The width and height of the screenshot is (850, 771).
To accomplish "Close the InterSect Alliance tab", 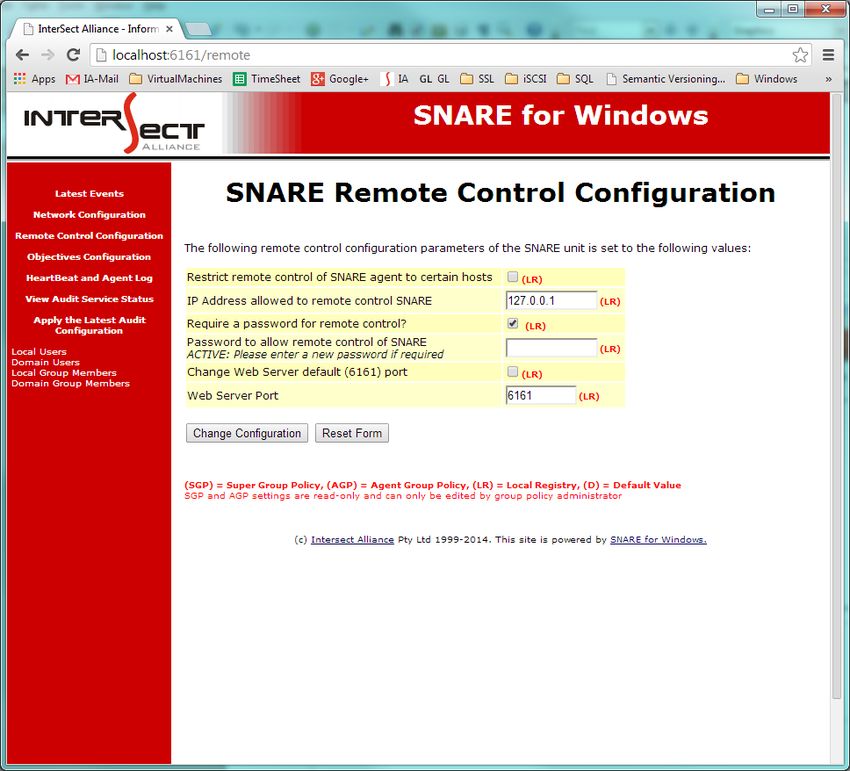I will point(169,29).
